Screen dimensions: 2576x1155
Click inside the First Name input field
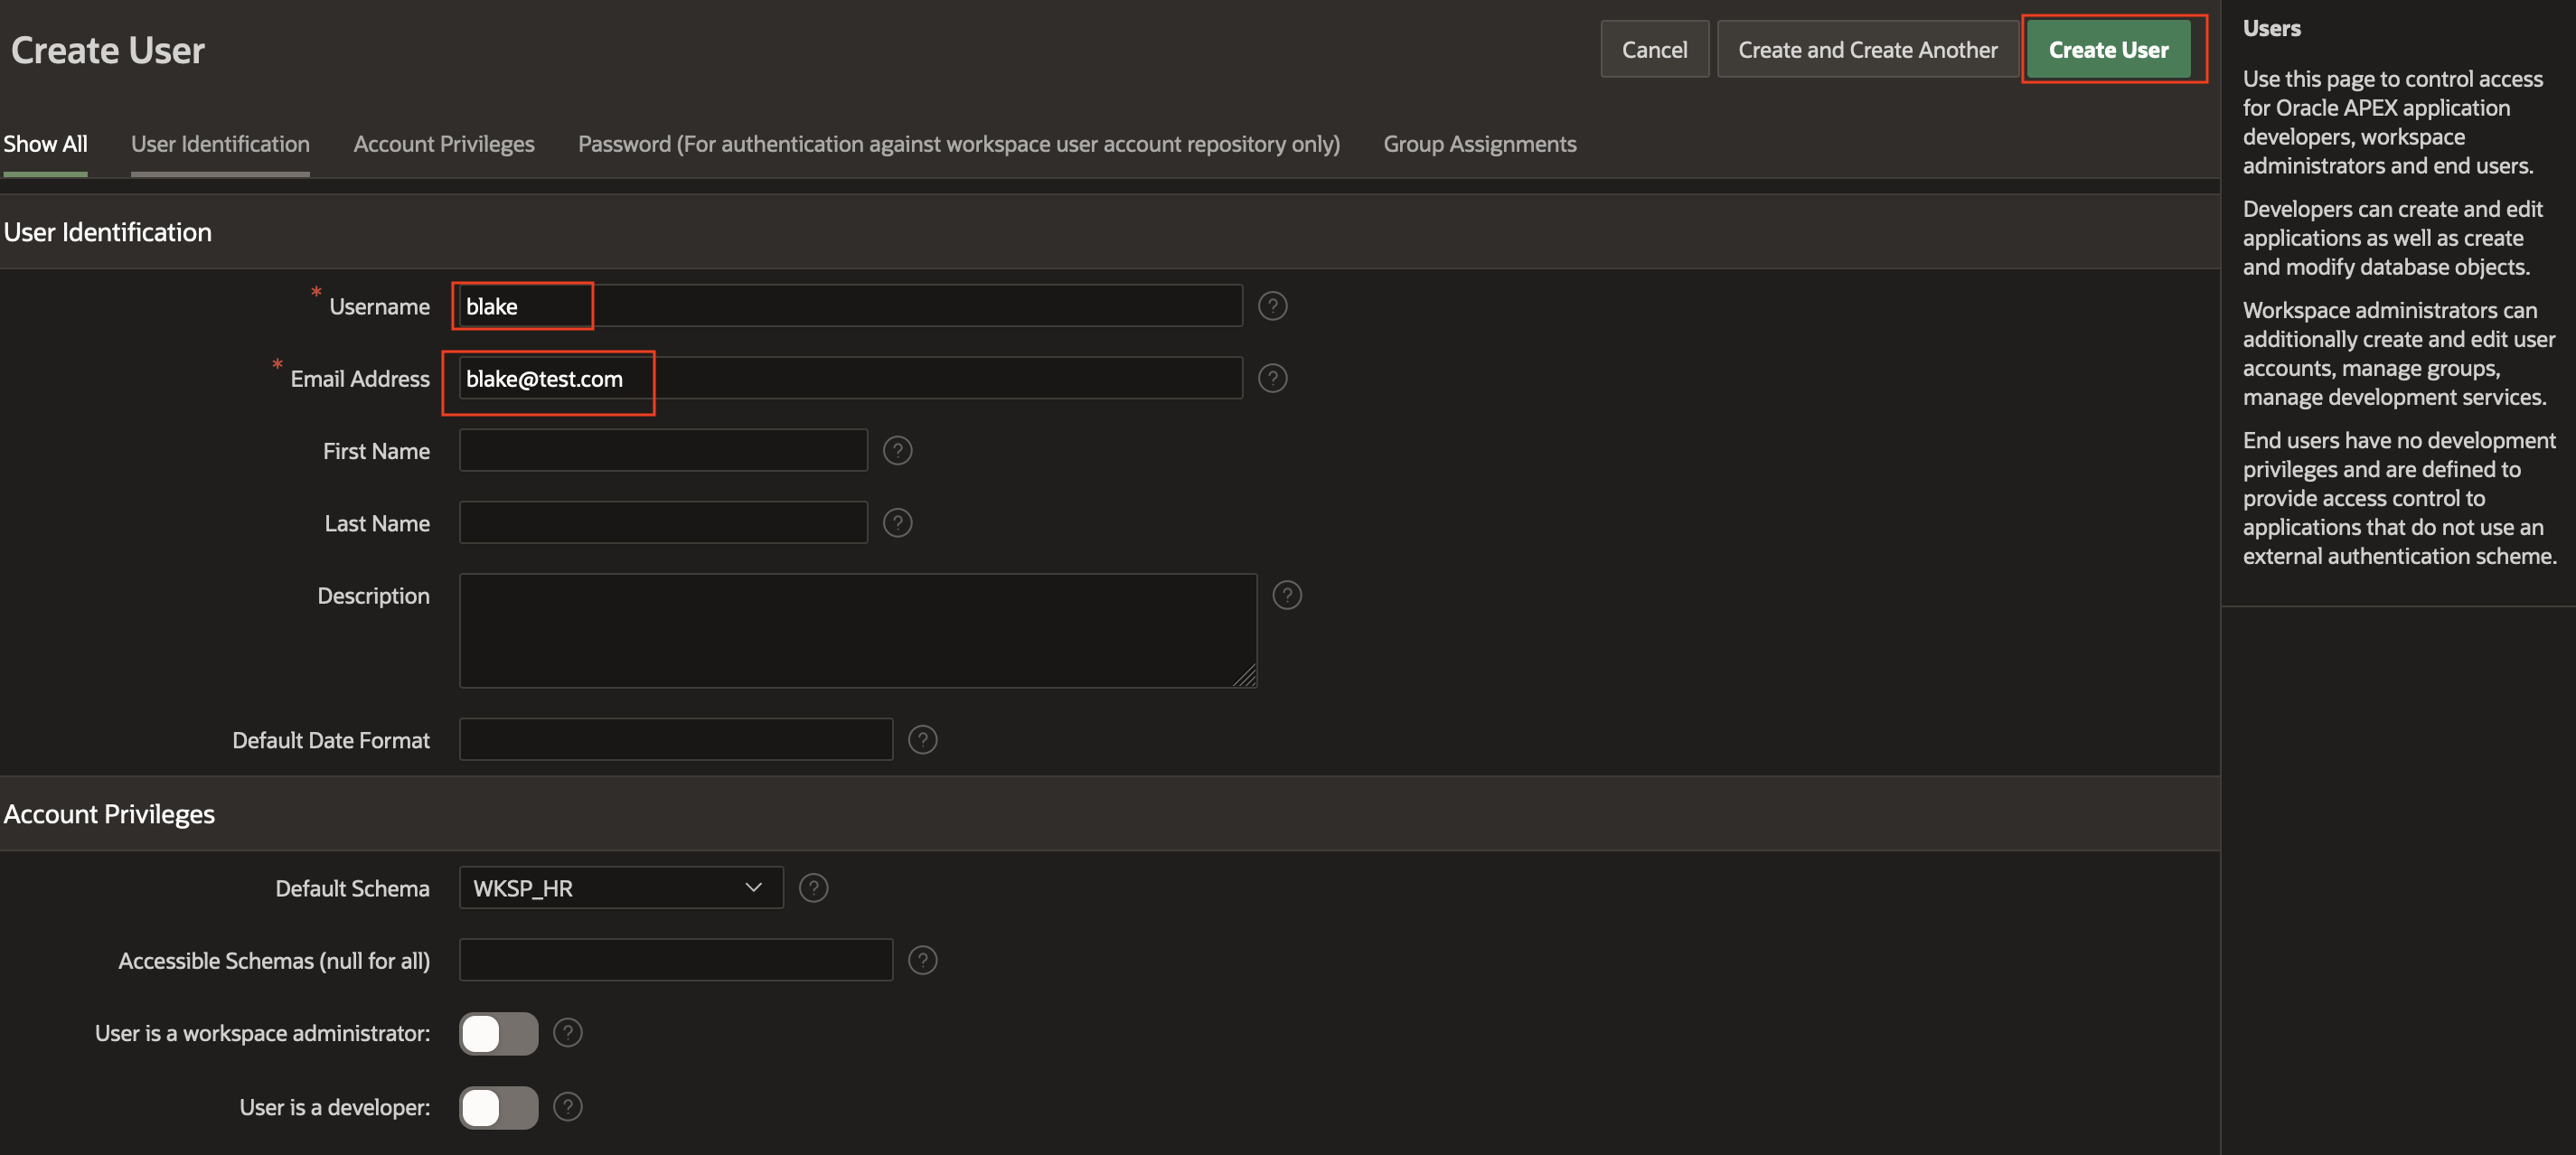pos(663,450)
